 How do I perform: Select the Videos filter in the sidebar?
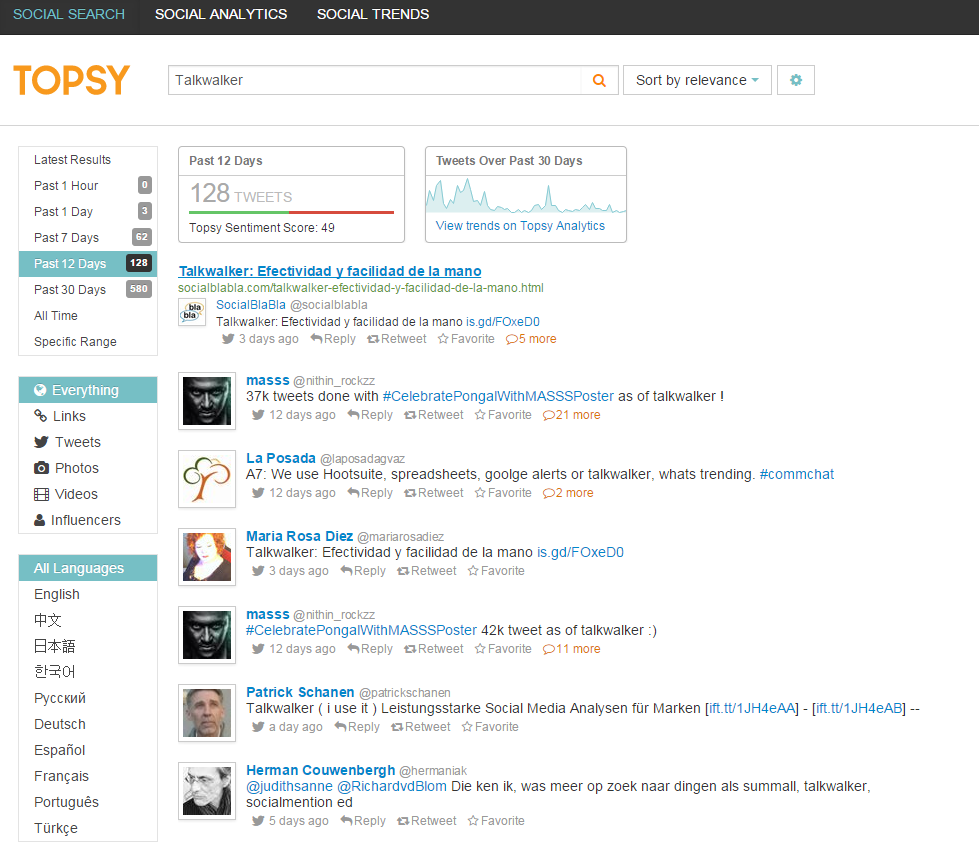(88, 494)
